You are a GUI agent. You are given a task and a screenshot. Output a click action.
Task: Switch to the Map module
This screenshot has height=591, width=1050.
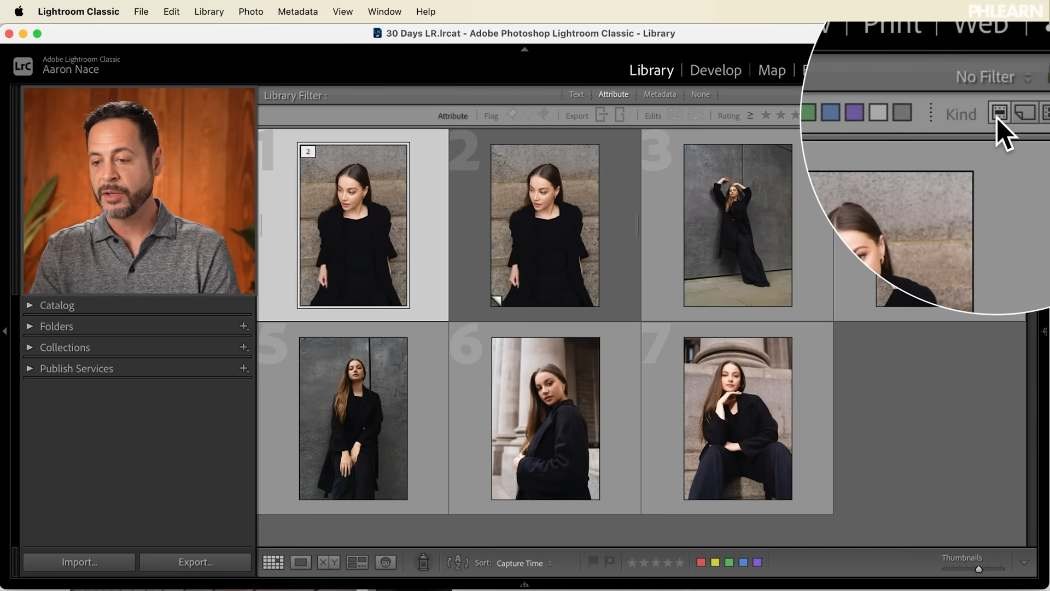pos(771,70)
